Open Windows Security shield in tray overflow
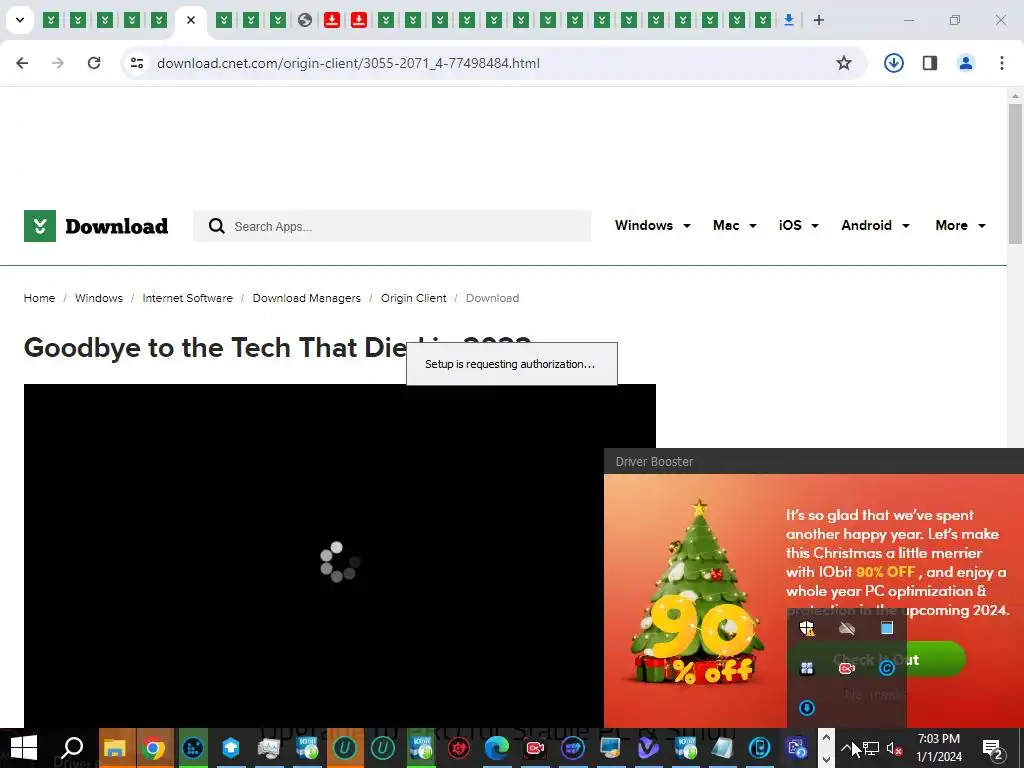The width and height of the screenshot is (1024, 768). click(807, 628)
